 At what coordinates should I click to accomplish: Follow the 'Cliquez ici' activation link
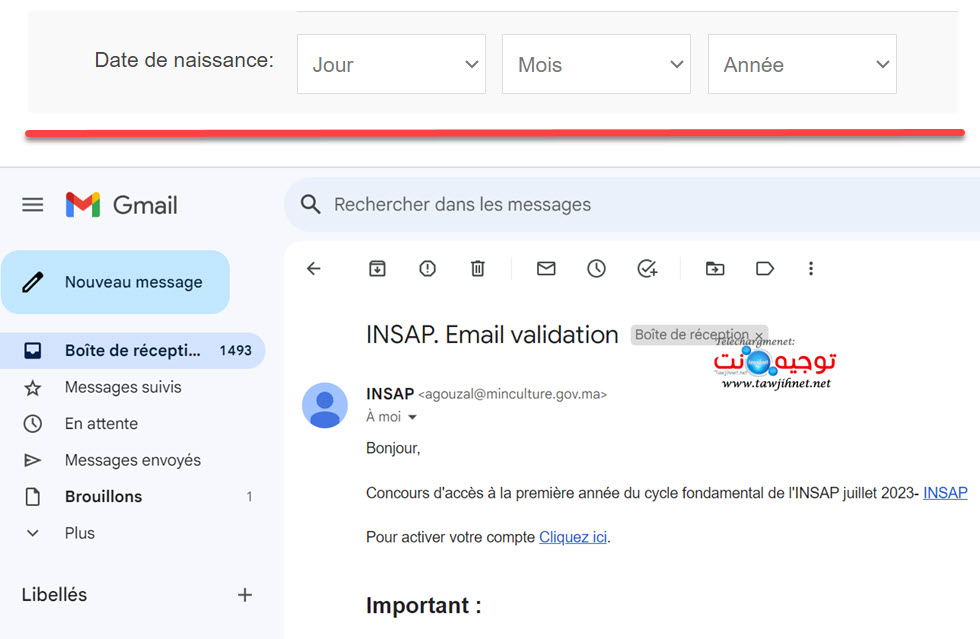pyautogui.click(x=572, y=537)
